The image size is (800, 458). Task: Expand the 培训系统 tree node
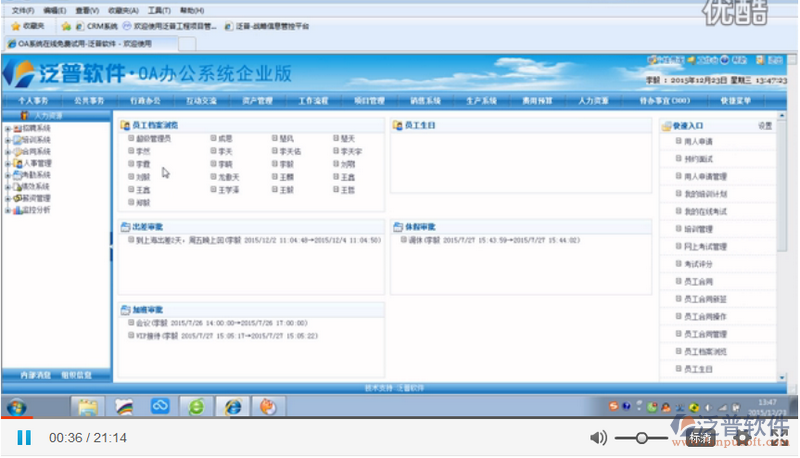(x=7, y=140)
